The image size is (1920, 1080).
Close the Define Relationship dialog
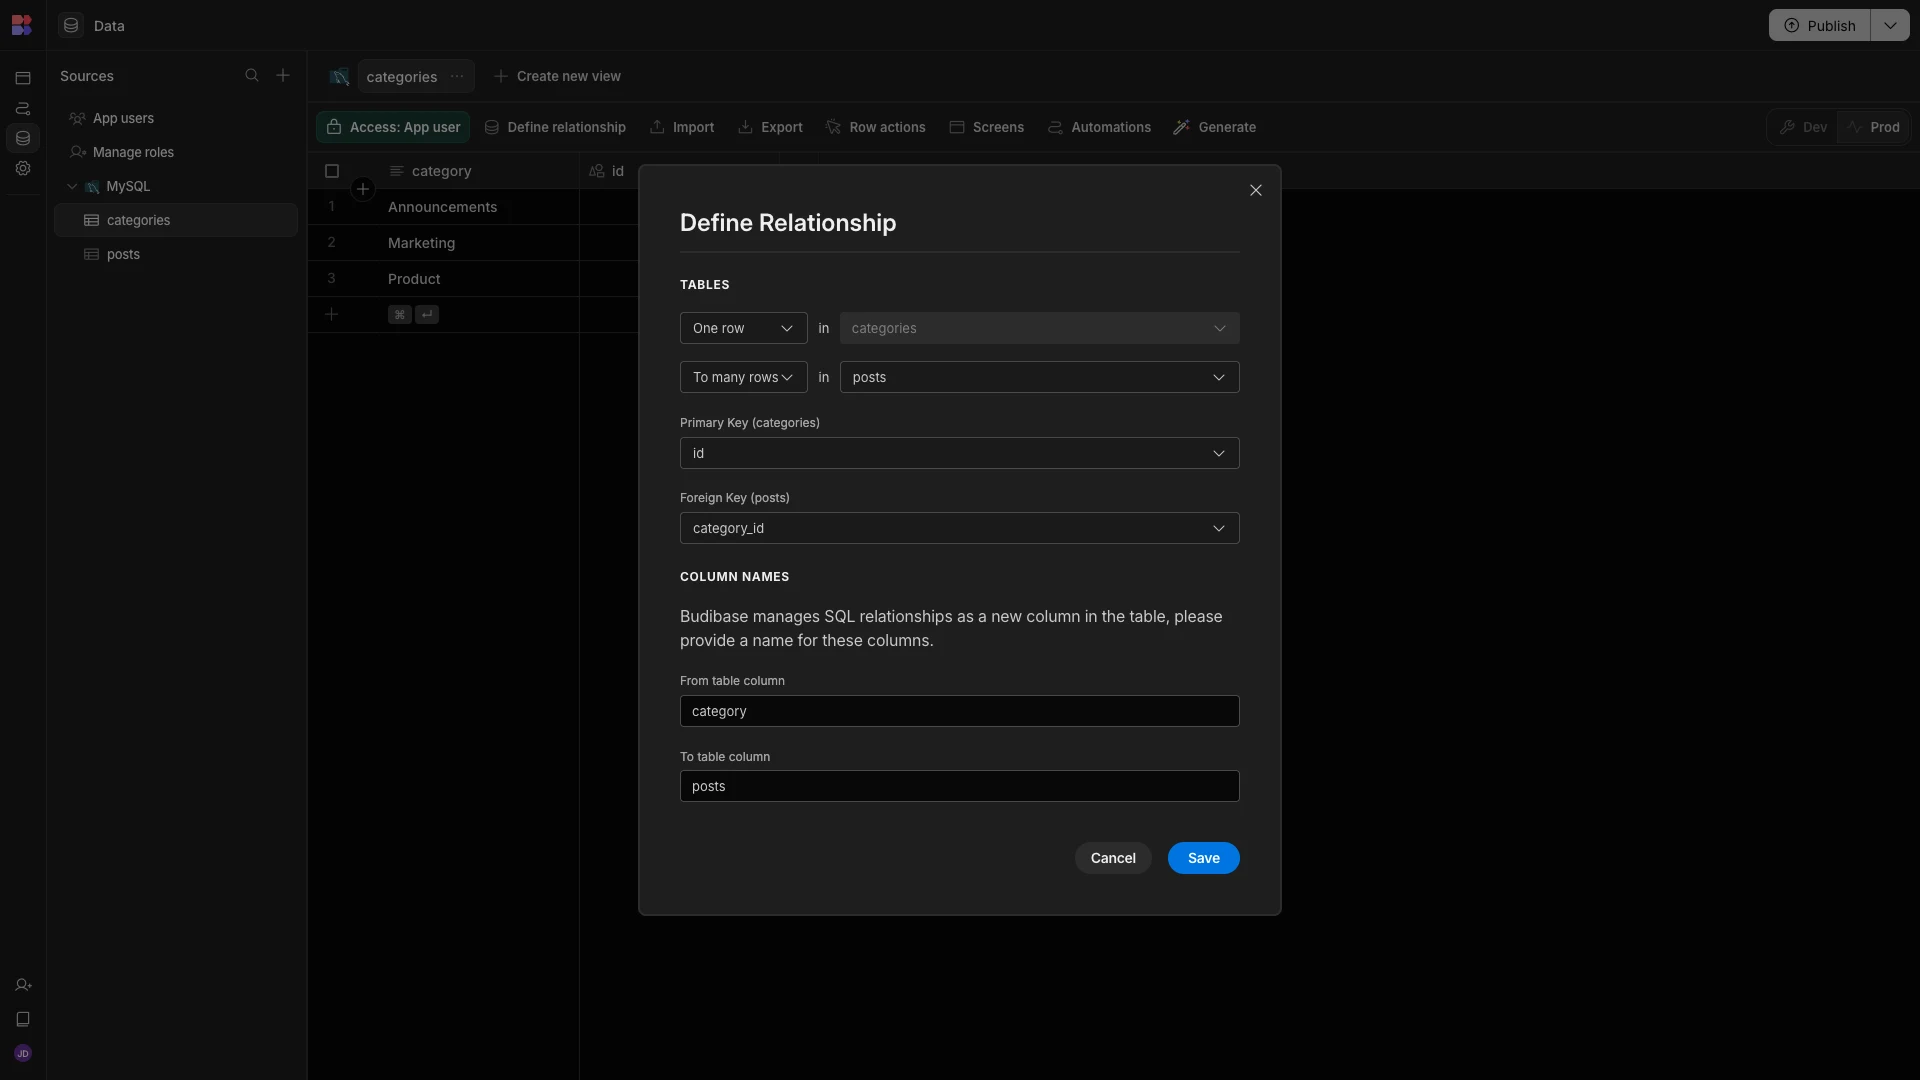point(1256,190)
